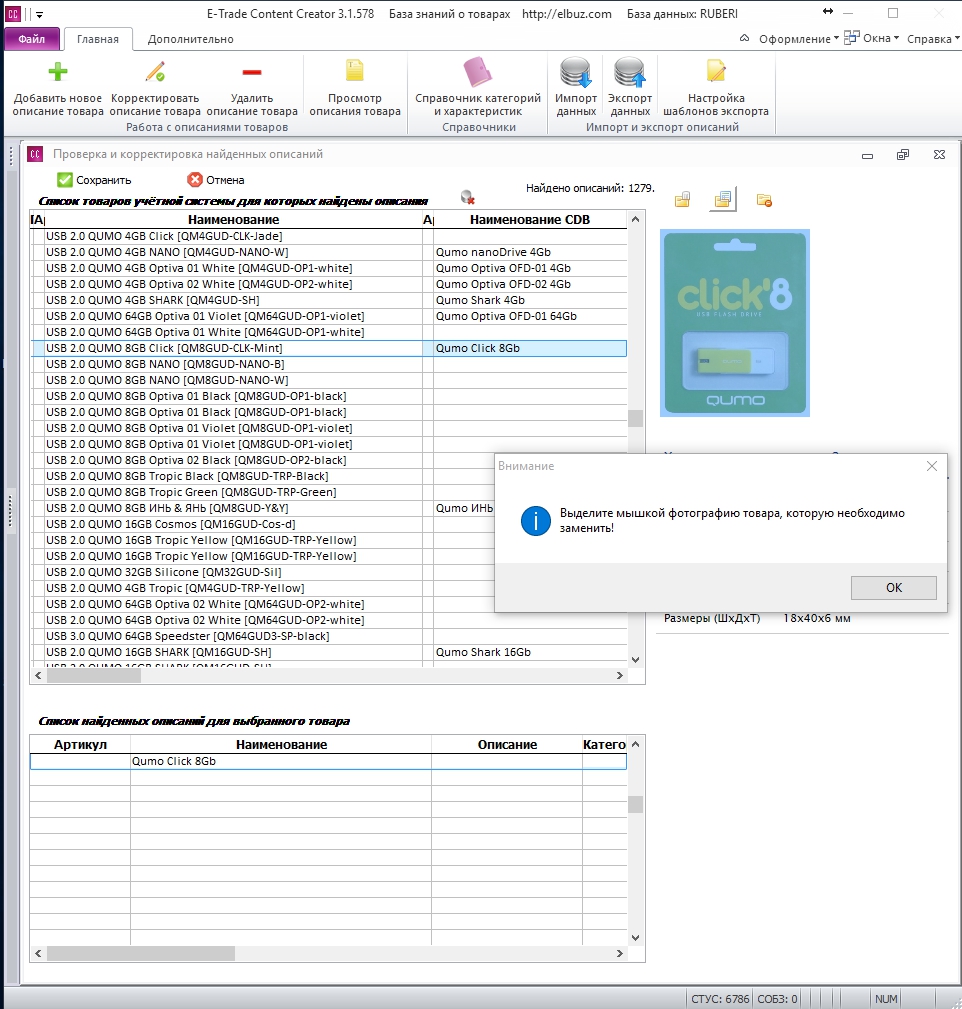The height and width of the screenshot is (1009, 962).
Task: Click the quick access toolbar dropdown arrow
Action: [x=40, y=14]
